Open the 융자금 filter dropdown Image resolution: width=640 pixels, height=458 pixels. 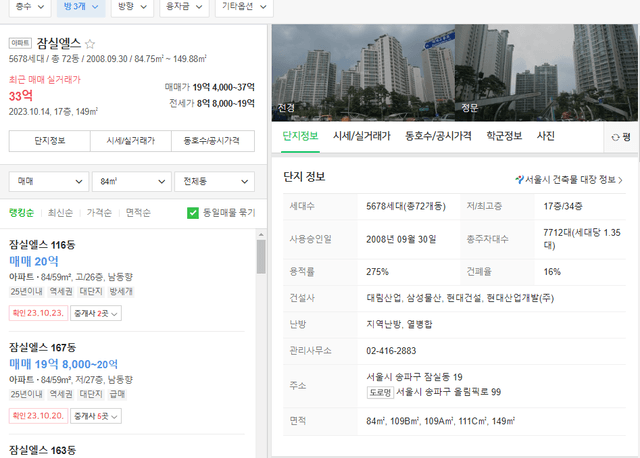coord(184,7)
